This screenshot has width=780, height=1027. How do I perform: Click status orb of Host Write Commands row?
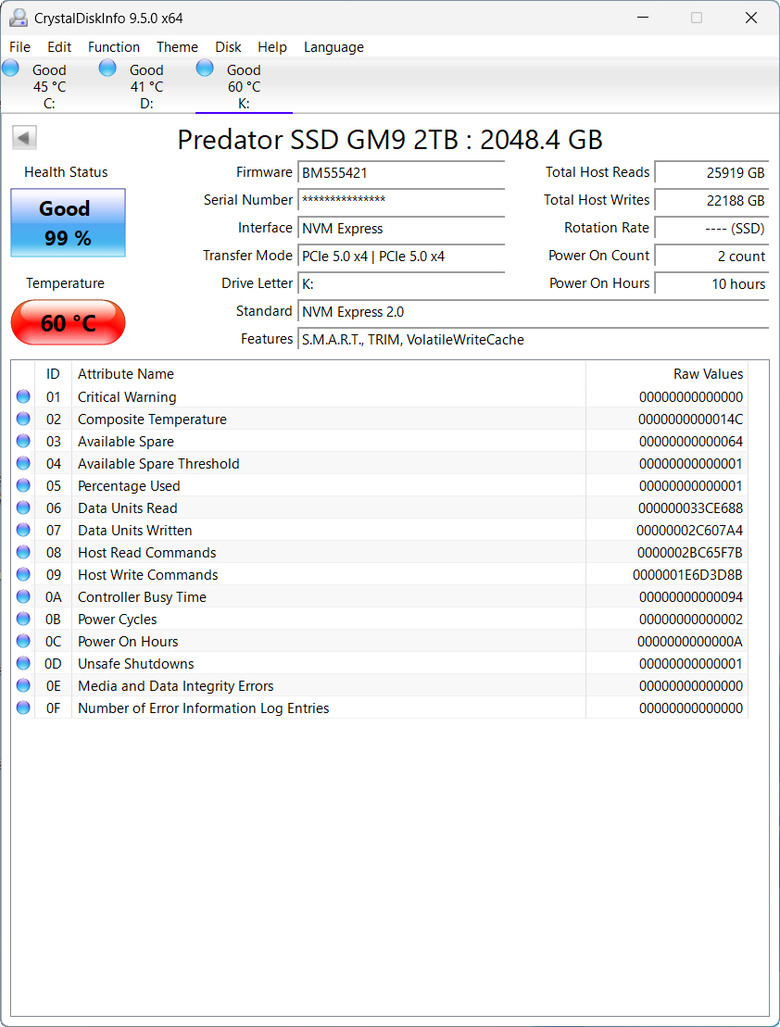point(23,574)
